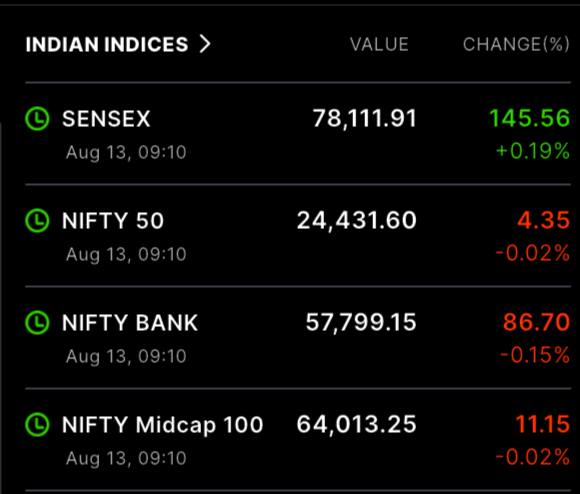
Task: Open the NIFTY Midcap 100 index name
Action: (x=162, y=425)
